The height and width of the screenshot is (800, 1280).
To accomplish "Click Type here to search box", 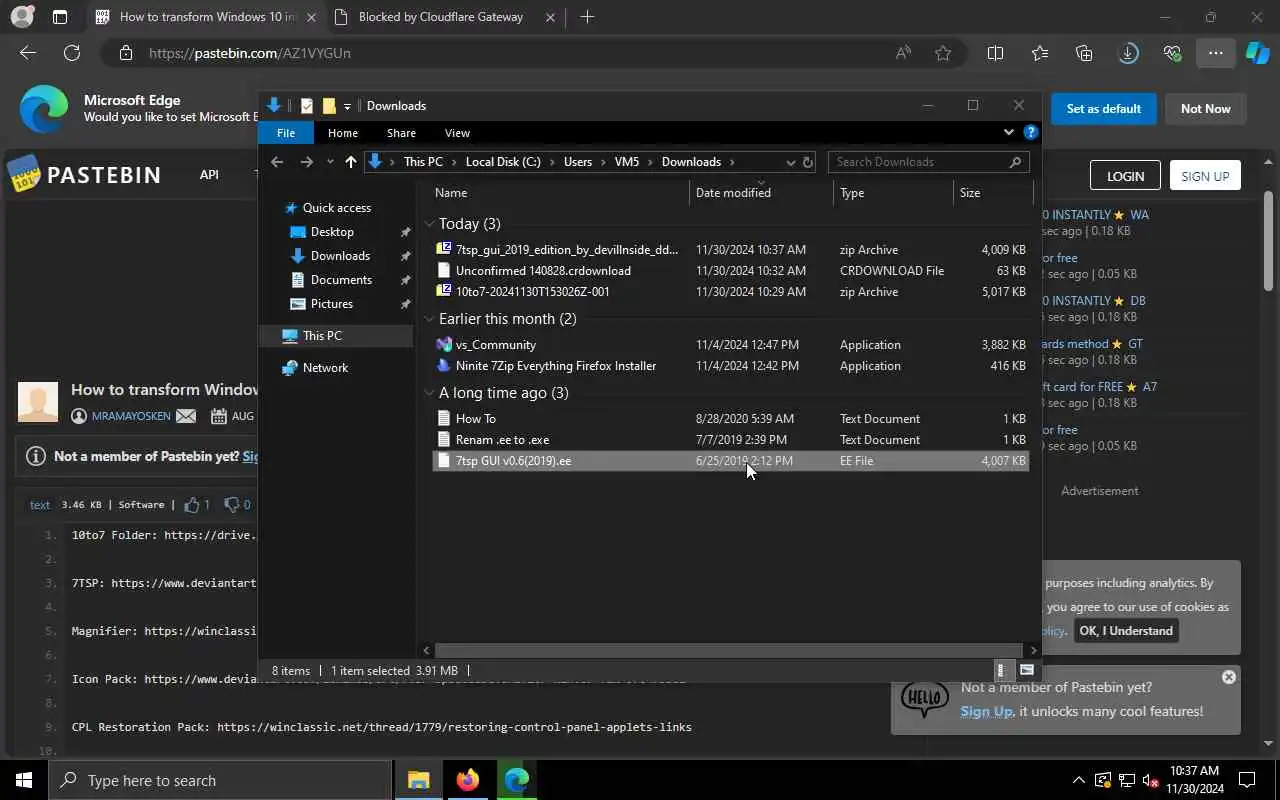I will (220, 781).
